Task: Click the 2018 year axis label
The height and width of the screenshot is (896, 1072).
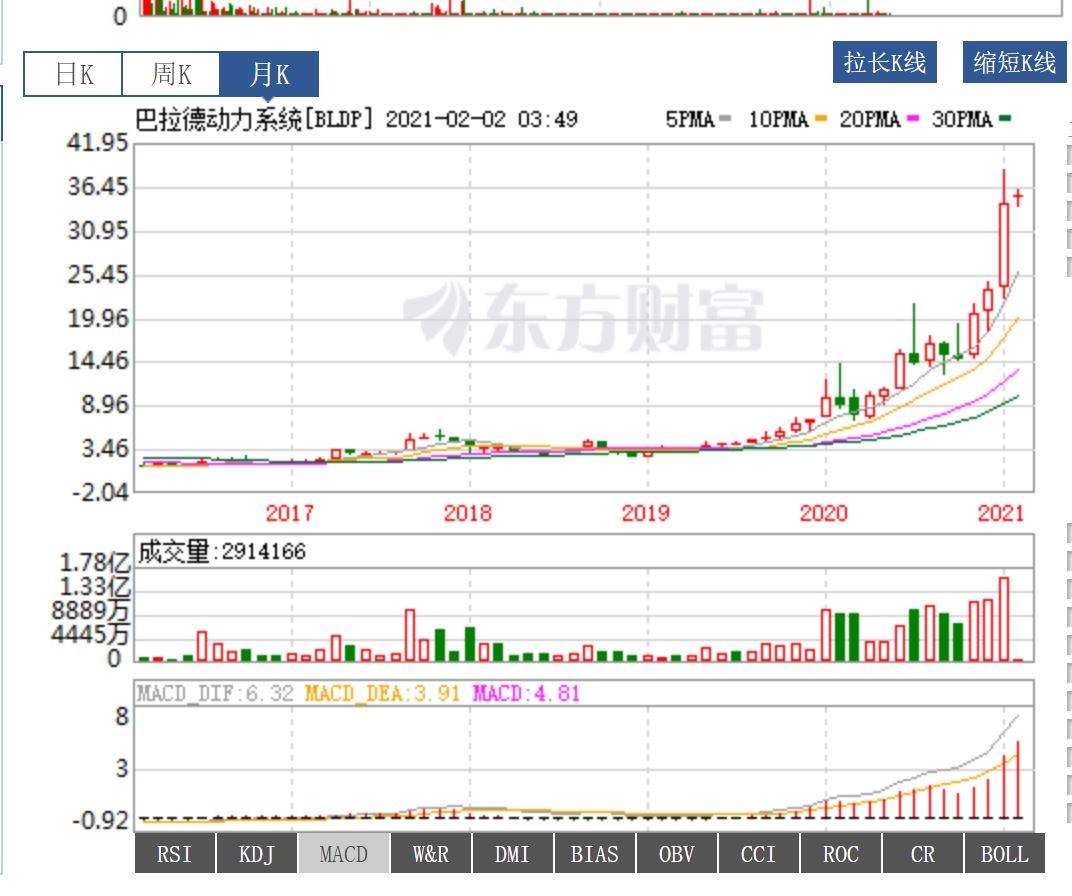Action: pyautogui.click(x=468, y=513)
